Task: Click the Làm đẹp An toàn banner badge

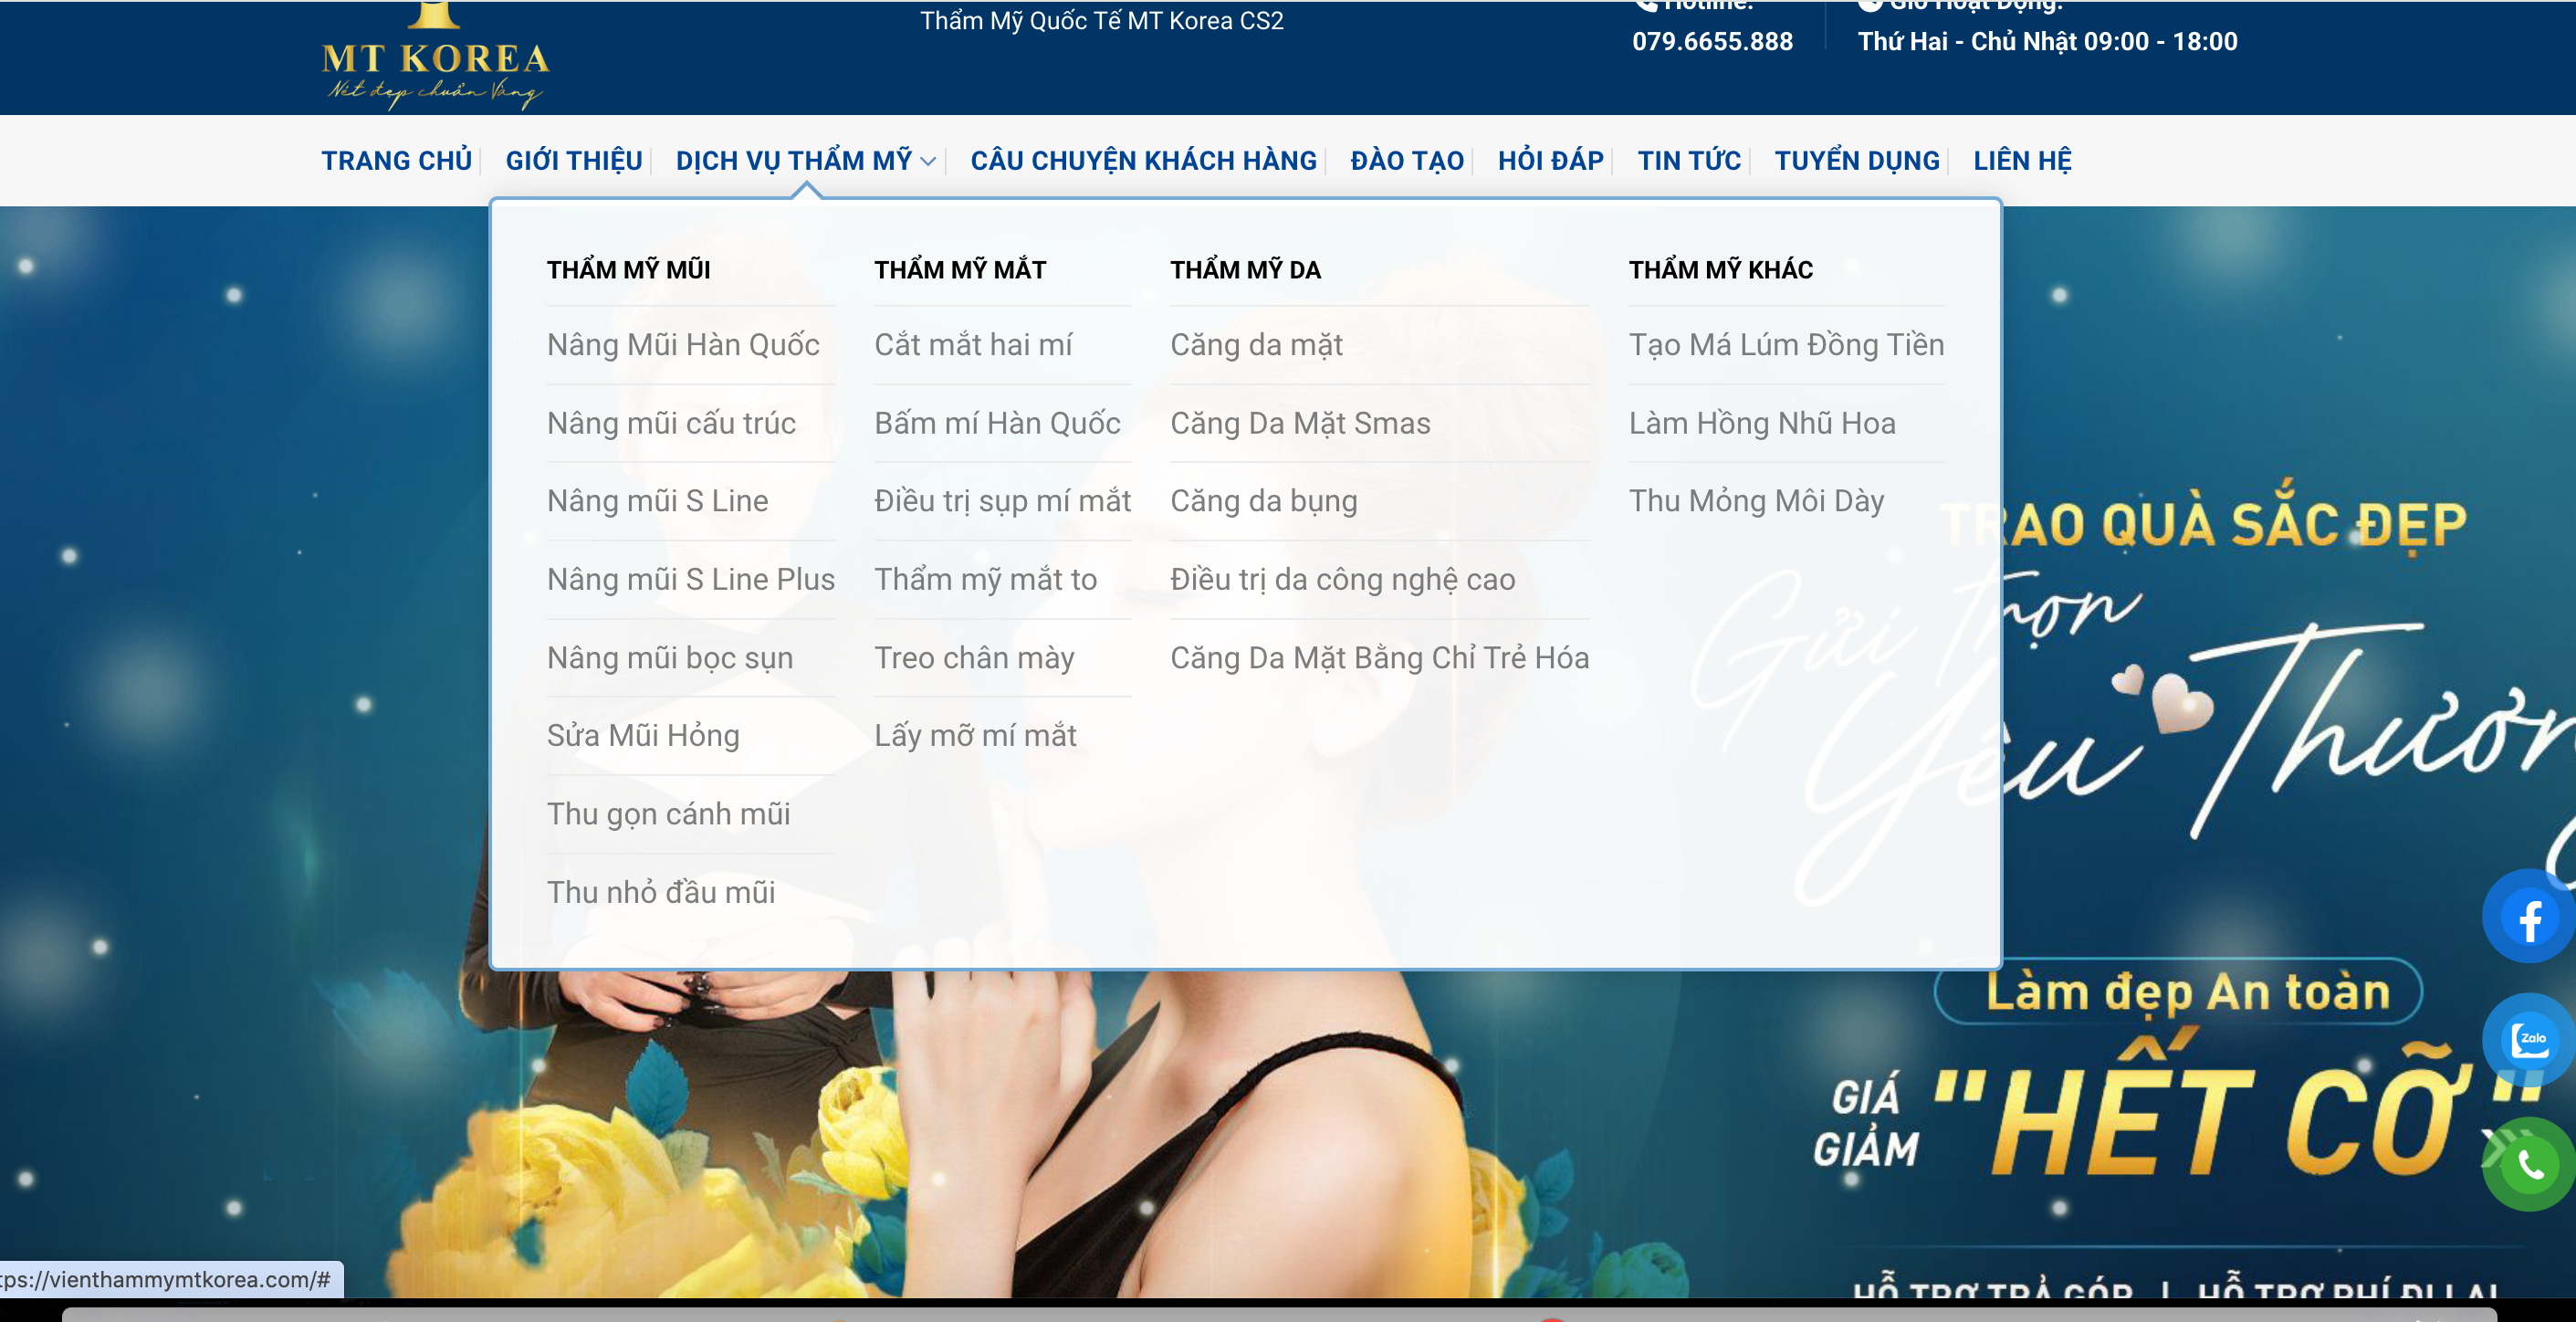Action: click(x=2187, y=992)
